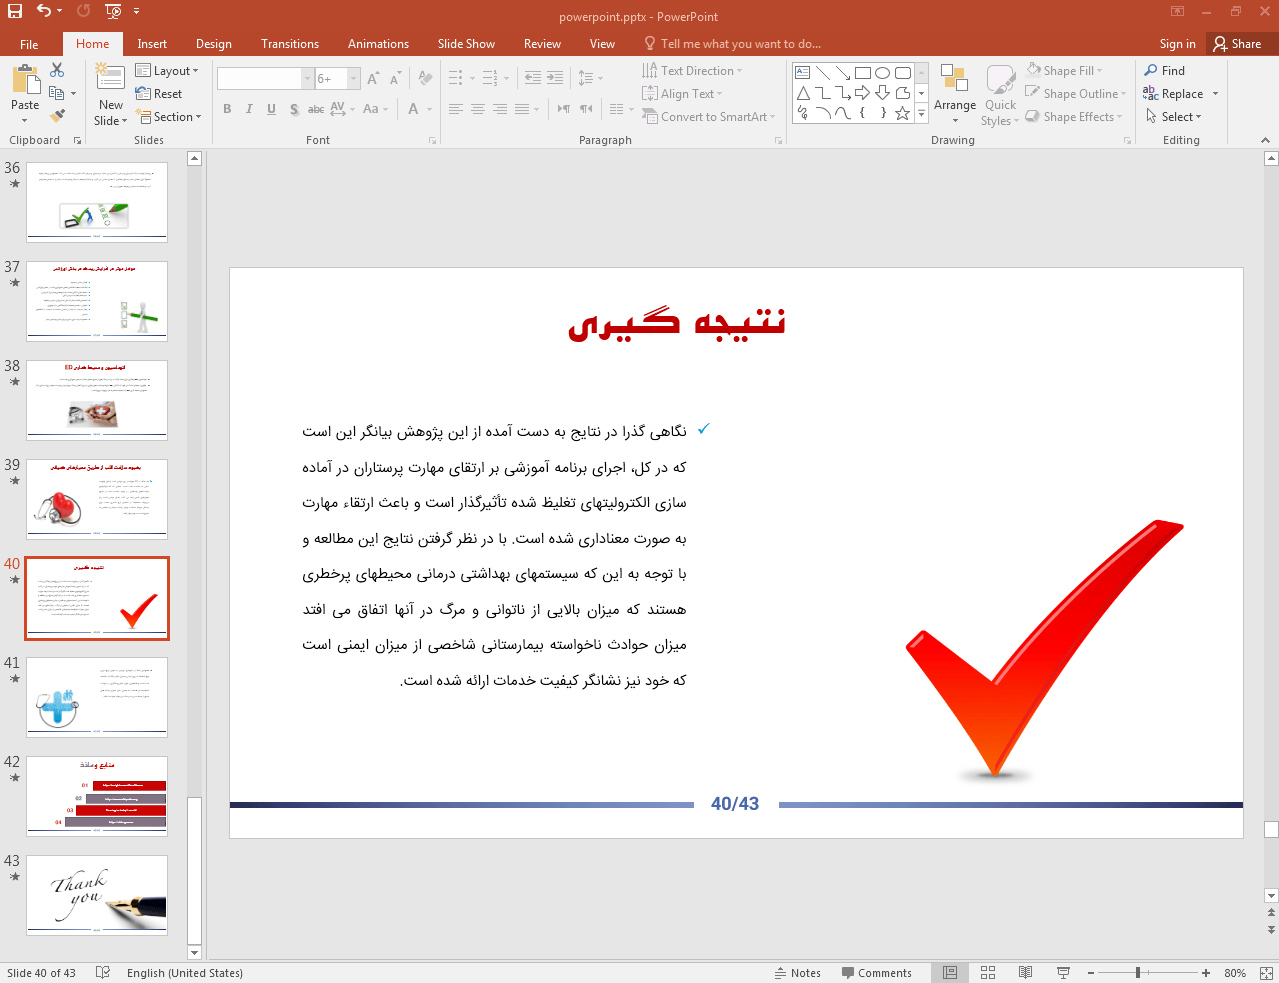The width and height of the screenshot is (1279, 983).
Task: Click the Arrange icon
Action: point(955,80)
